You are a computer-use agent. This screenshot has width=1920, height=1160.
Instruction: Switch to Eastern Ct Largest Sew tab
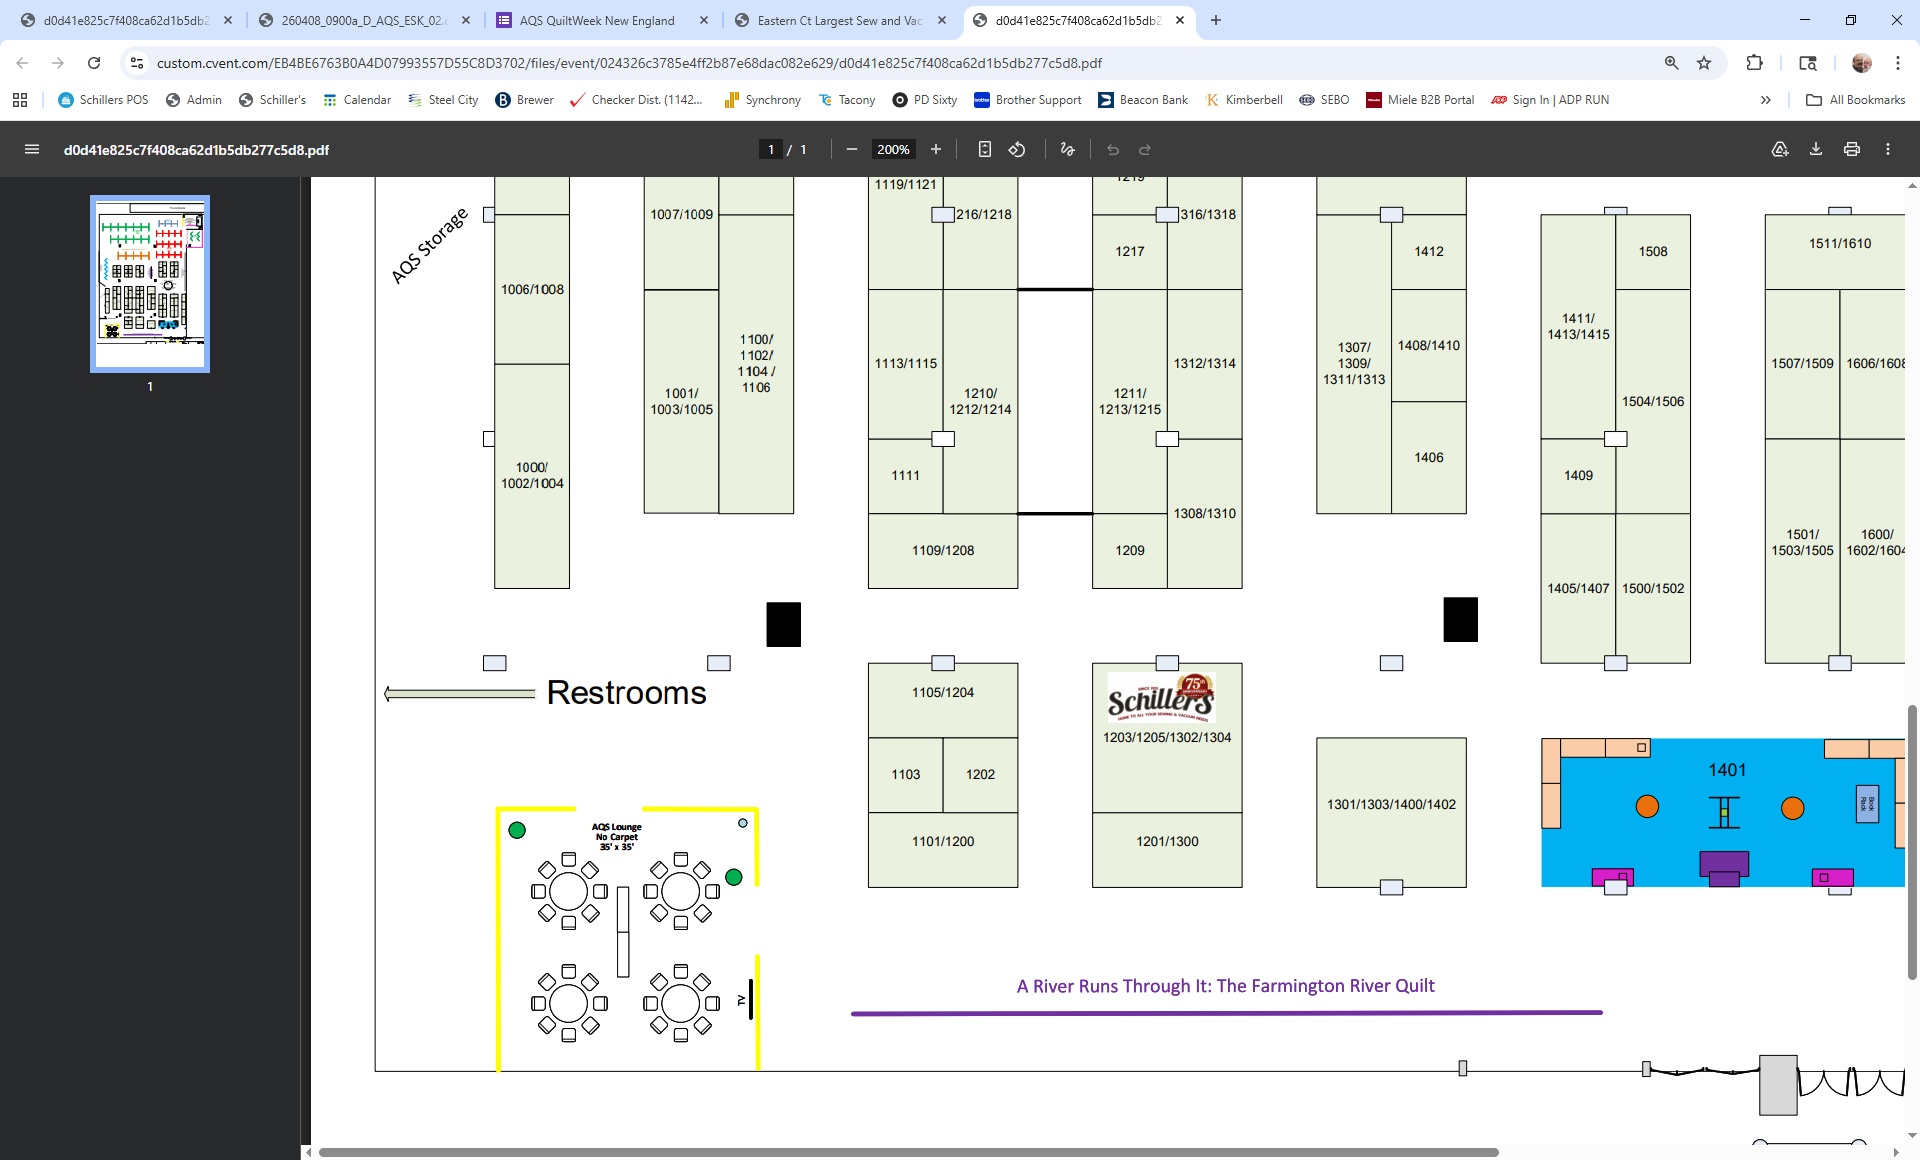click(x=838, y=20)
